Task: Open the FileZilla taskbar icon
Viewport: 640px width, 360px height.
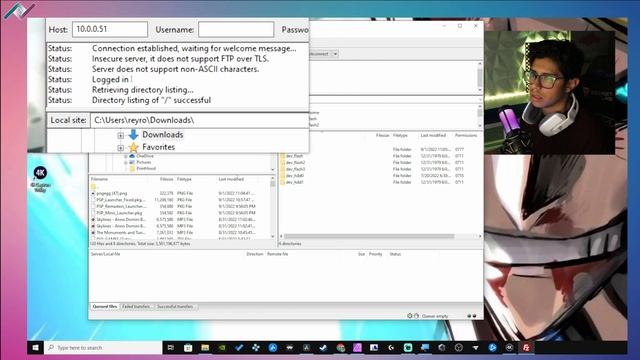Action: (x=526, y=348)
